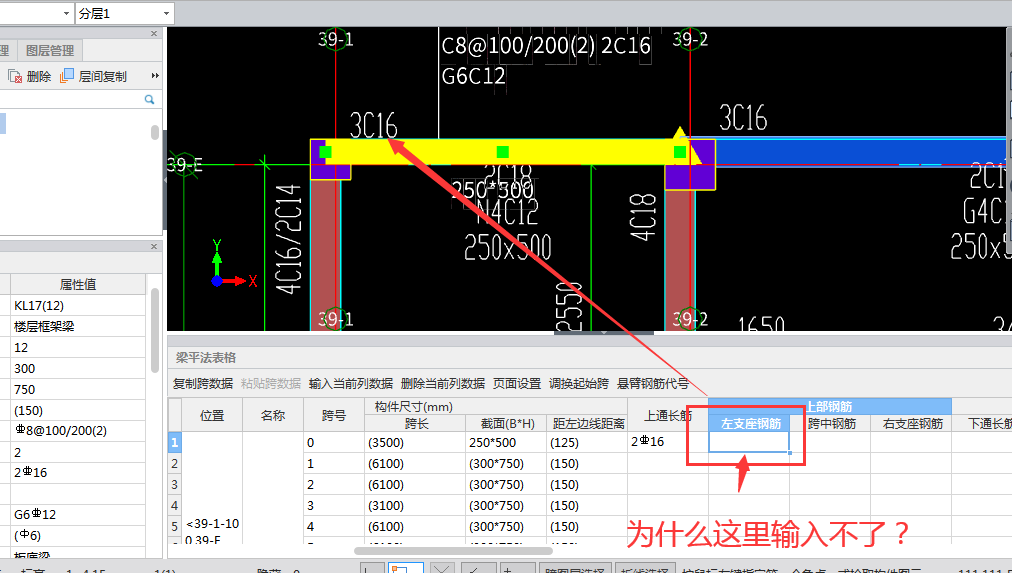Click the empty 左支座钢筋 cell in row 1
1012x573 pixels.
tap(749, 442)
